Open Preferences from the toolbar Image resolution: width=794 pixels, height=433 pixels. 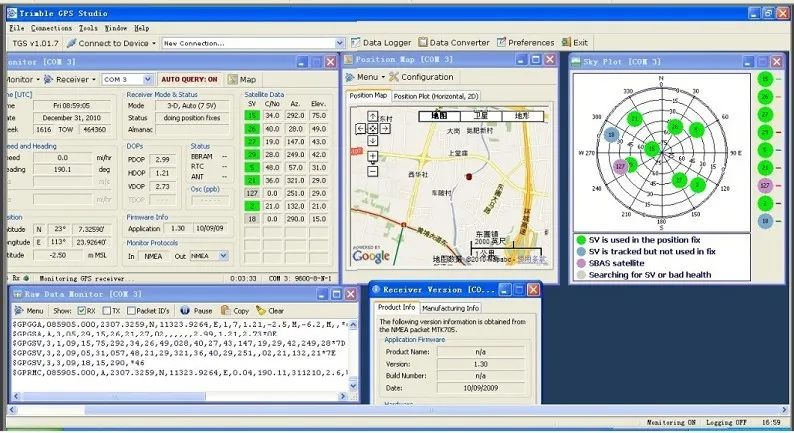coord(530,43)
